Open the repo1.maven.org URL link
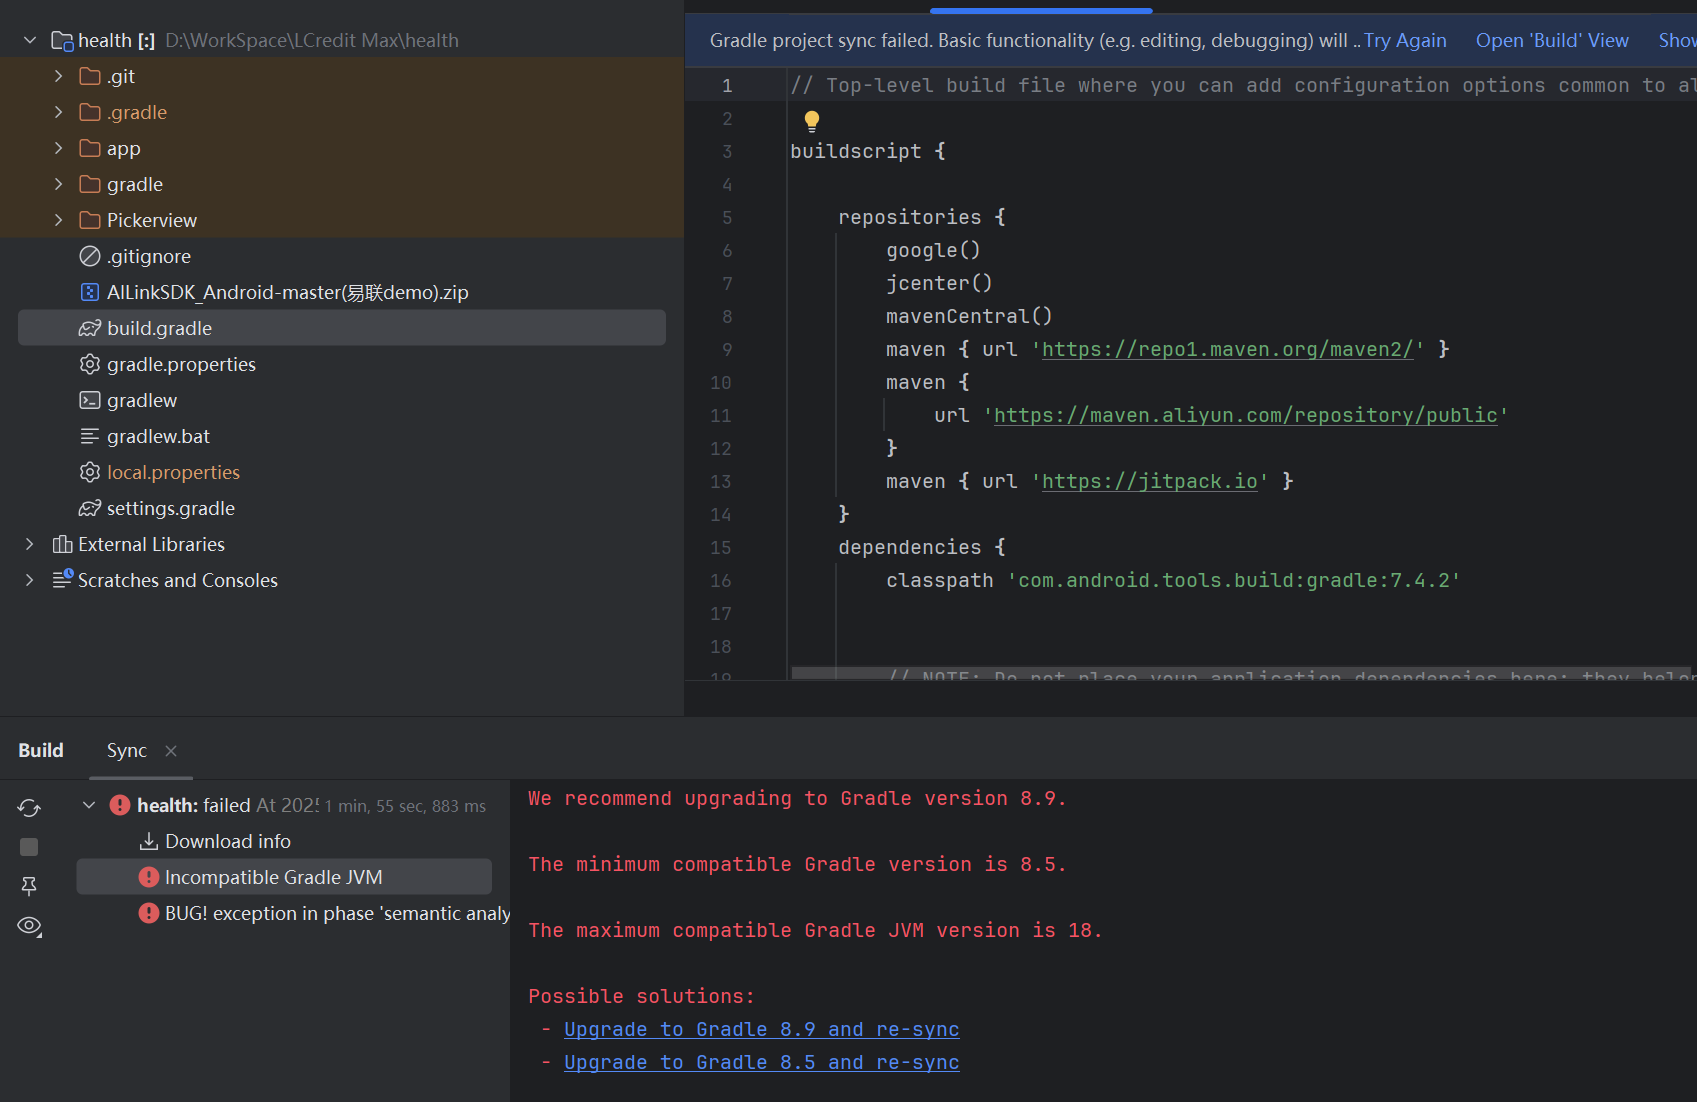This screenshot has width=1697, height=1102. 1228,349
